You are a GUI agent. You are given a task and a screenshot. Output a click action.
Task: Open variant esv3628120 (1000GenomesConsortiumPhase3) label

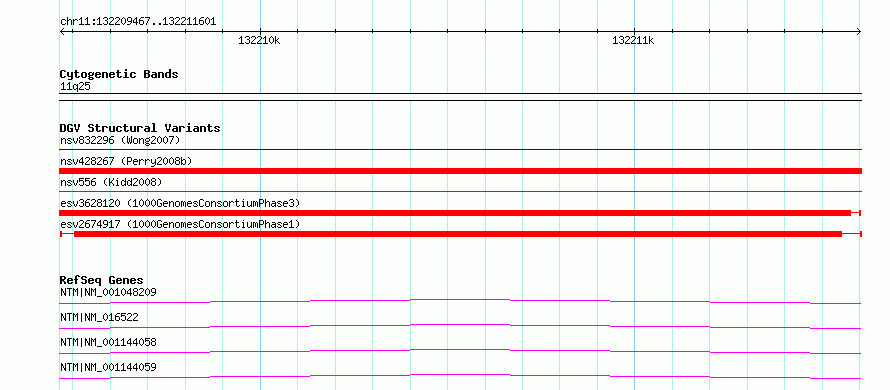180,203
